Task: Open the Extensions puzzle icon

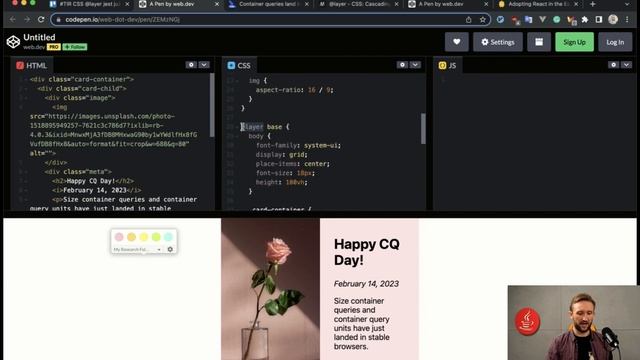Action: click(x=585, y=20)
